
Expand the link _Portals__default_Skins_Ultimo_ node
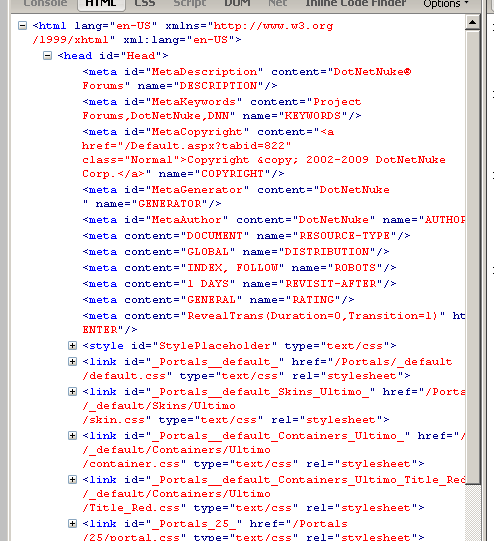[72, 391]
